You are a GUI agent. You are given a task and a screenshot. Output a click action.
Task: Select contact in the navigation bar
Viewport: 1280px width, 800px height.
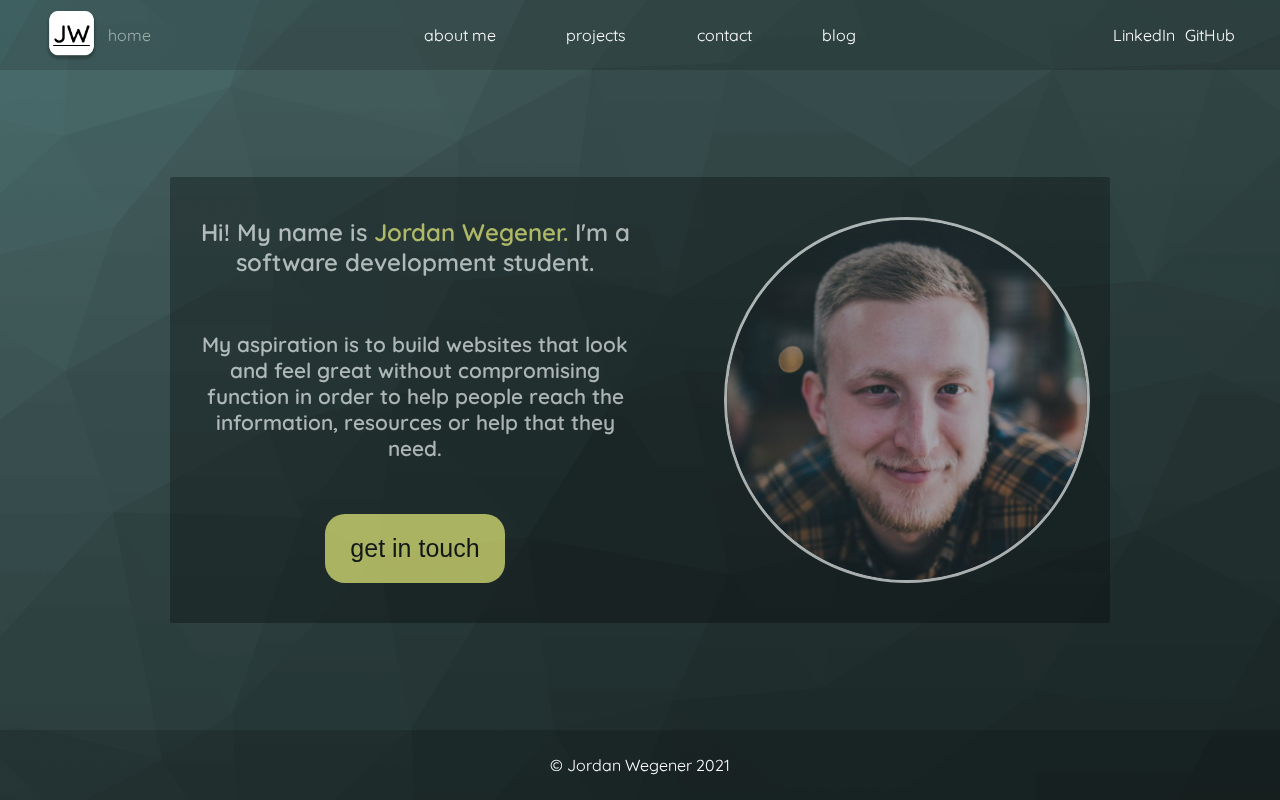724,36
